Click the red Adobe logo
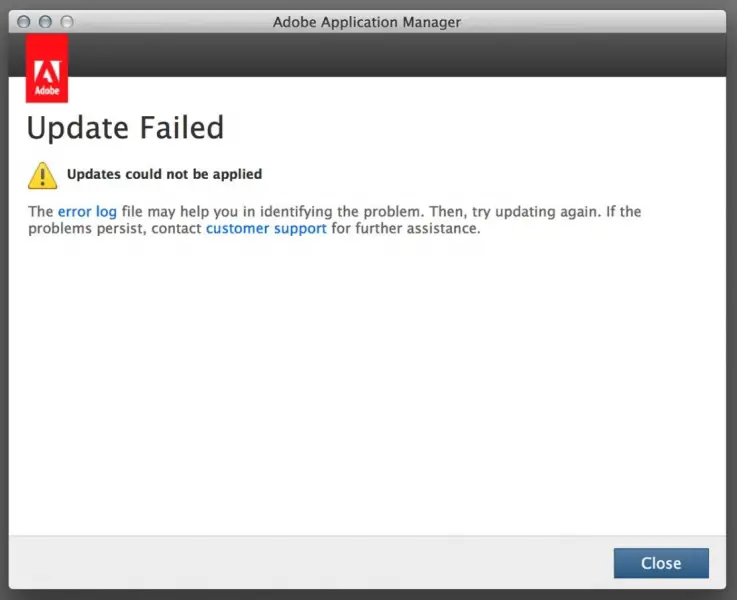Viewport: 737px width, 600px height. pyautogui.click(x=47, y=68)
